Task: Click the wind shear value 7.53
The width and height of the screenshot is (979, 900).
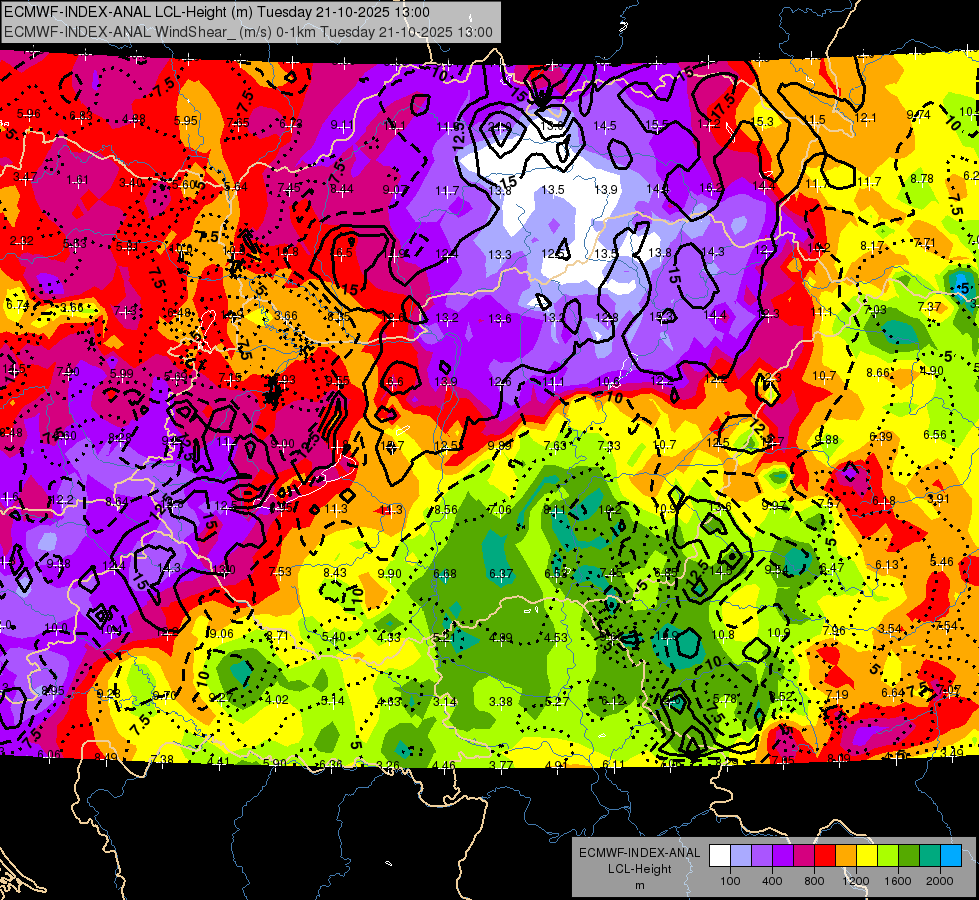Action: click(280, 571)
